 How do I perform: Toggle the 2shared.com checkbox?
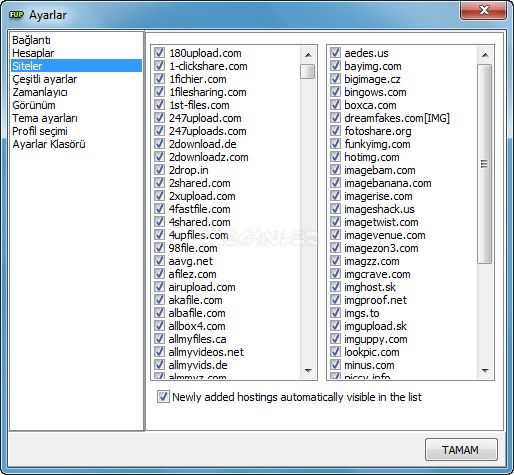click(160, 183)
